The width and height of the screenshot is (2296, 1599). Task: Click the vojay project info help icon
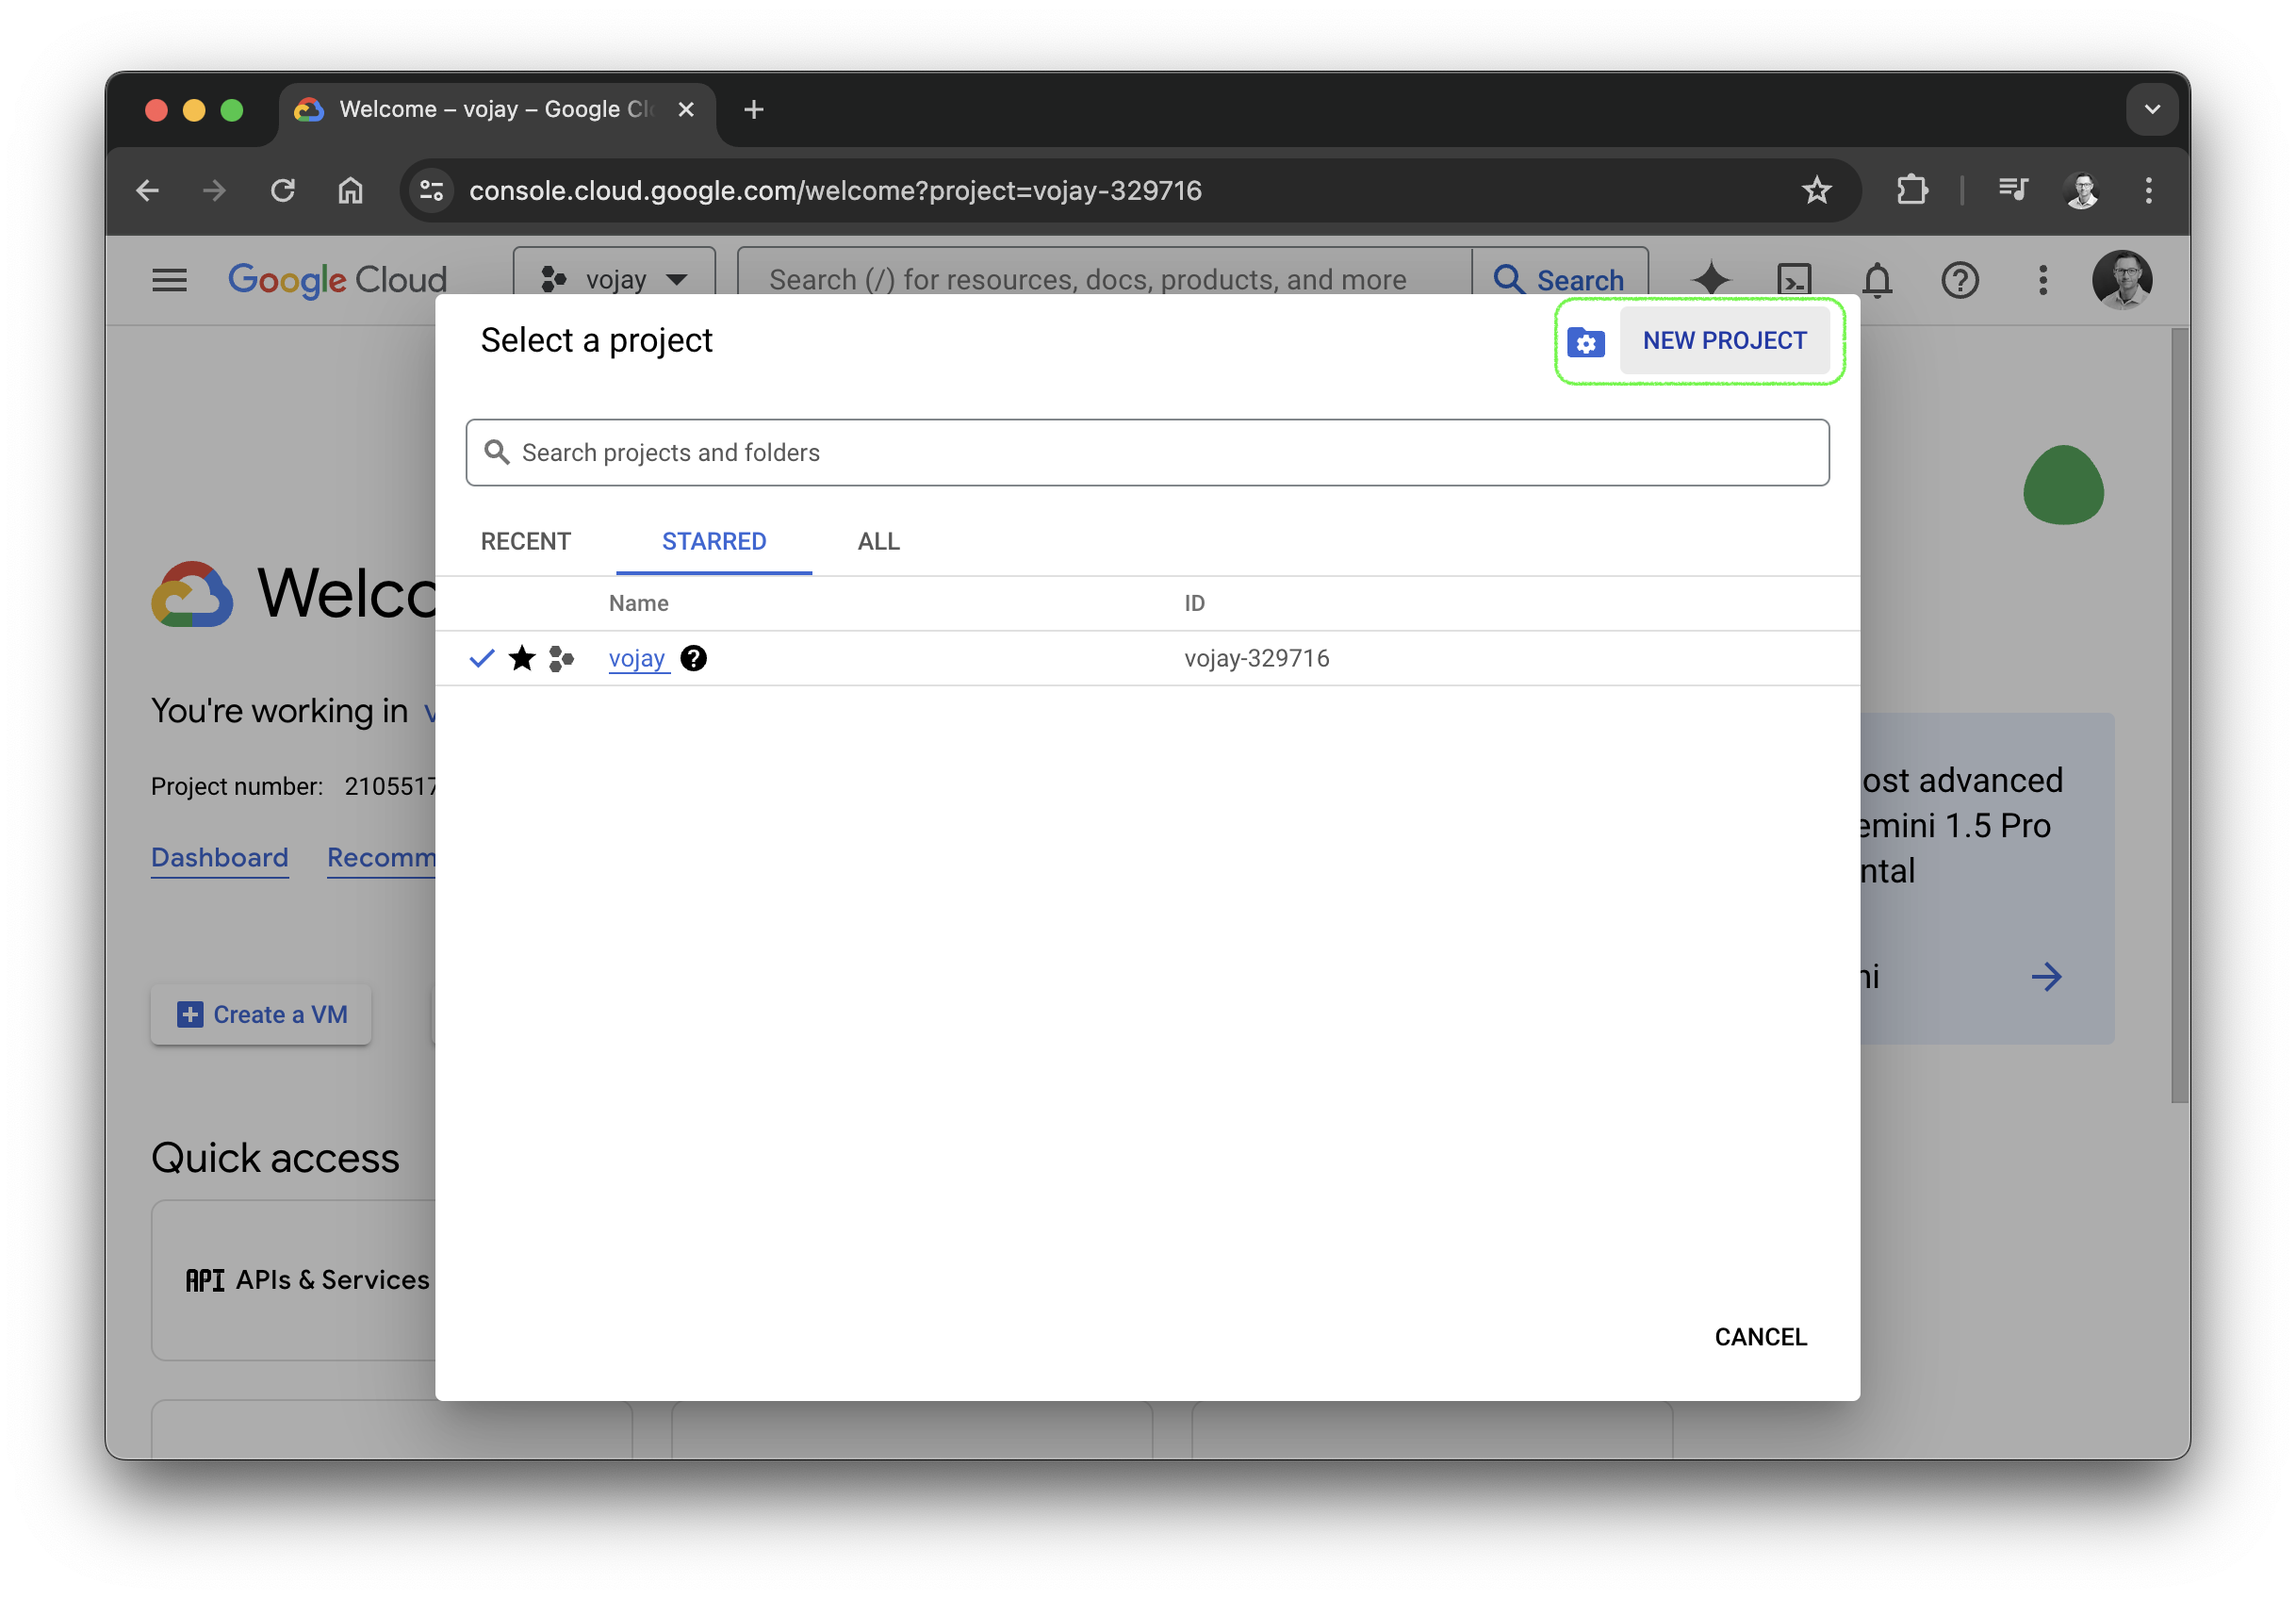[x=693, y=658]
